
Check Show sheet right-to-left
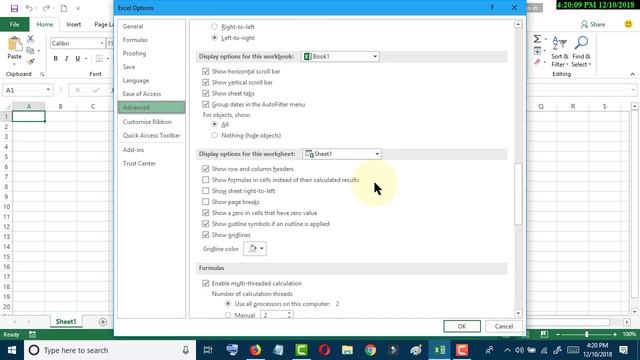[x=206, y=191]
